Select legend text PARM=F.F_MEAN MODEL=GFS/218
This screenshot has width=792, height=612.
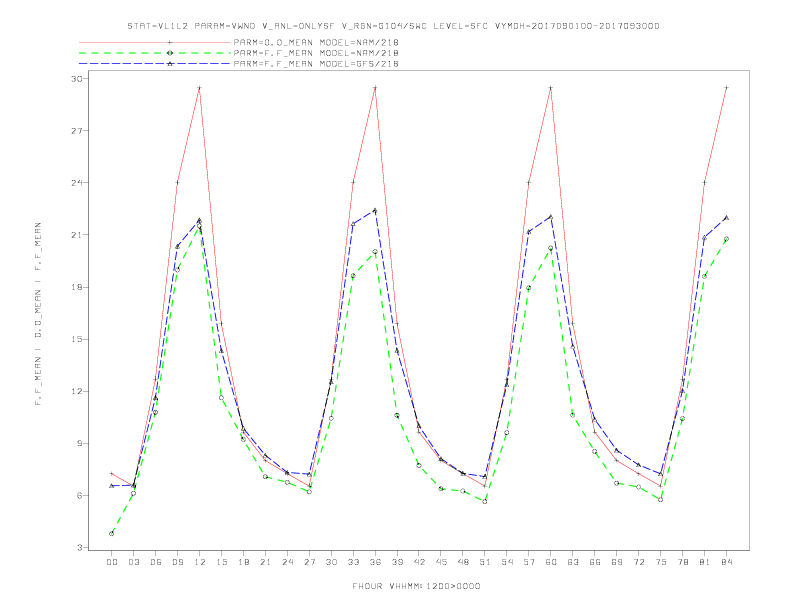(x=316, y=64)
